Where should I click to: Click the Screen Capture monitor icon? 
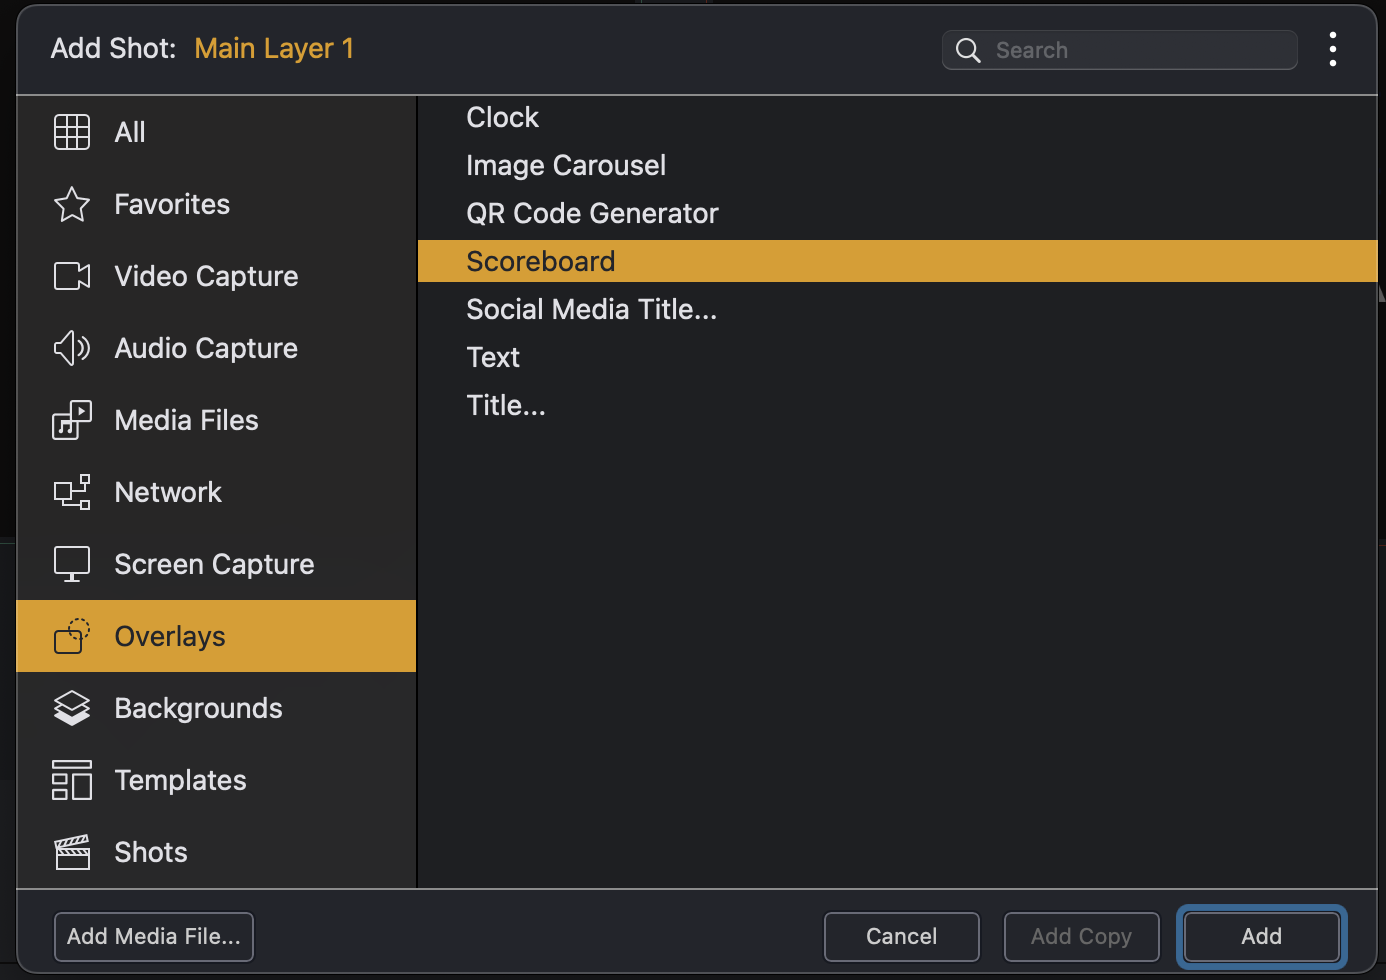pyautogui.click(x=72, y=564)
